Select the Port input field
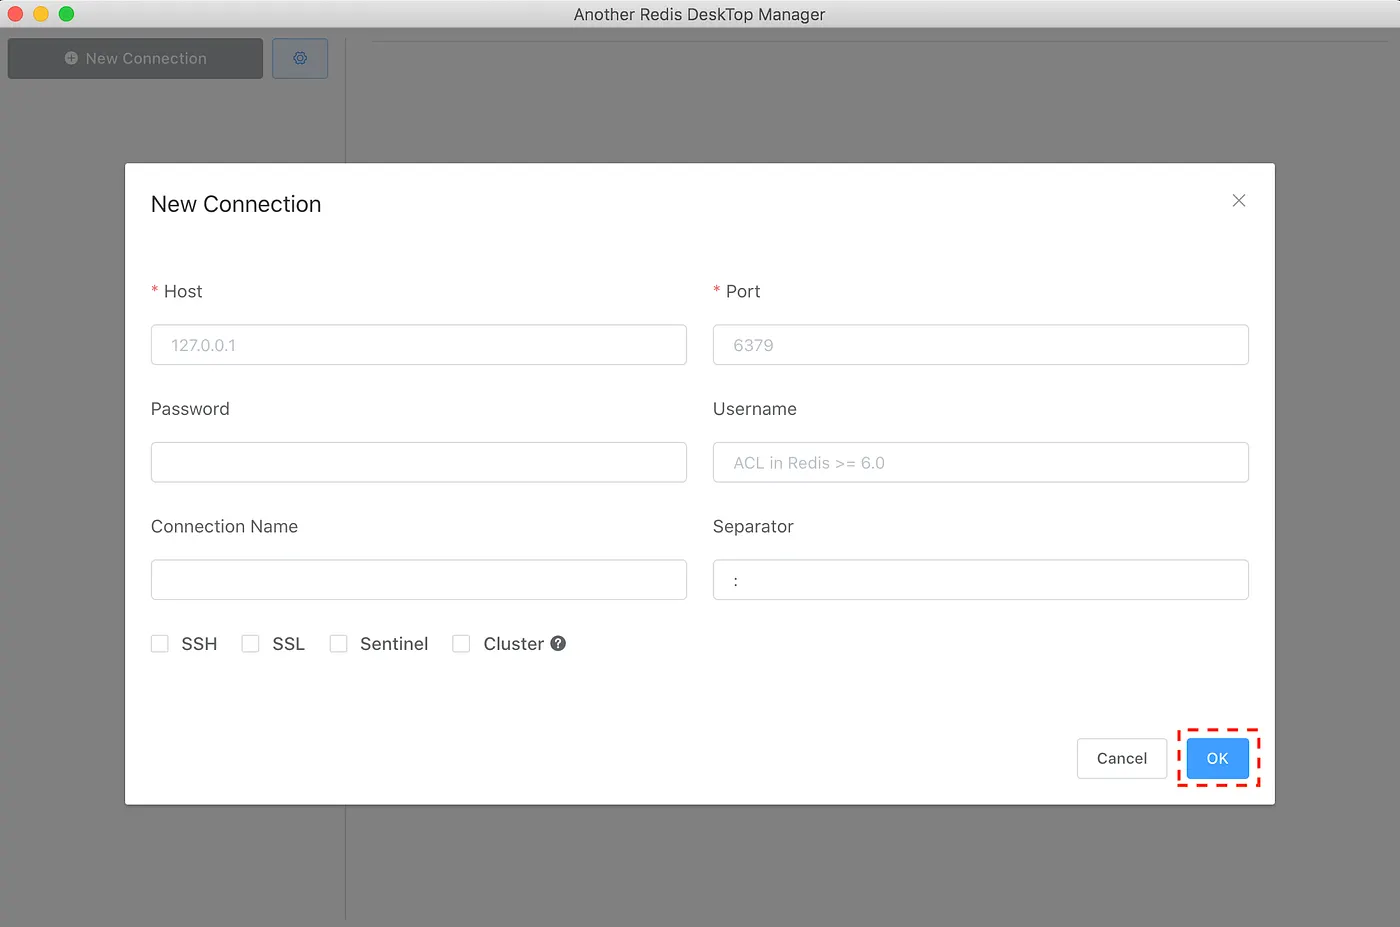This screenshot has height=927, width=1400. coord(980,345)
